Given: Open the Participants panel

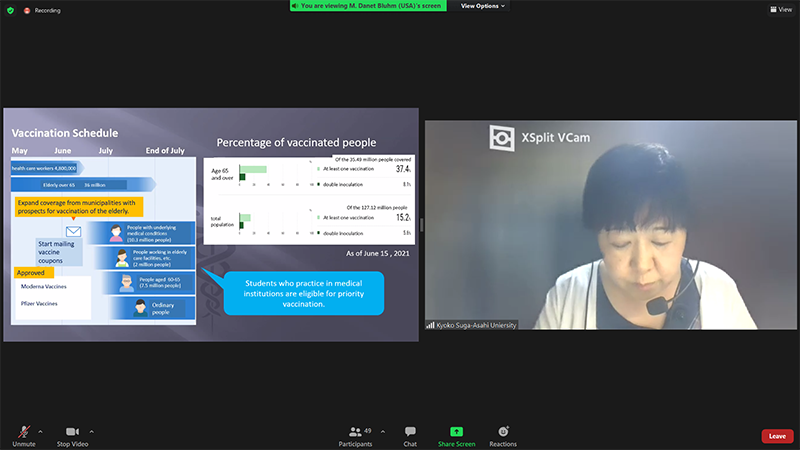Looking at the screenshot, I should [x=354, y=435].
